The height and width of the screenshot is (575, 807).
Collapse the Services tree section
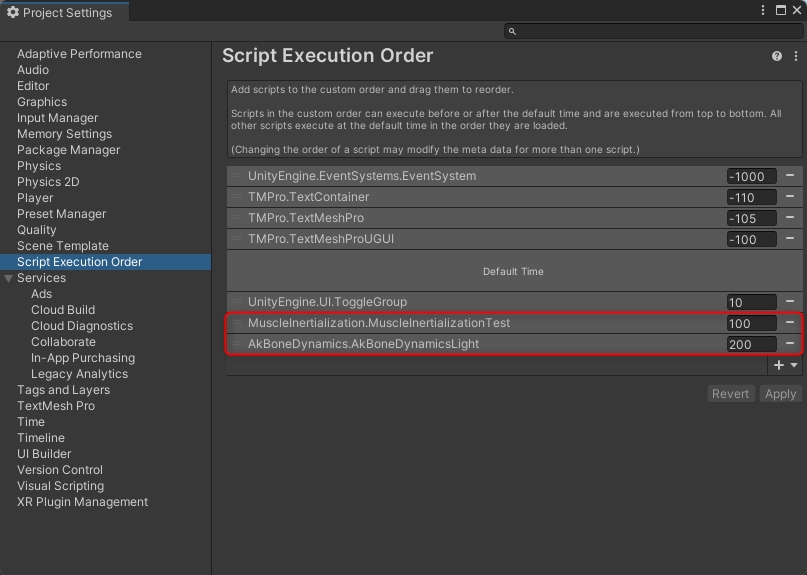[x=8, y=278]
